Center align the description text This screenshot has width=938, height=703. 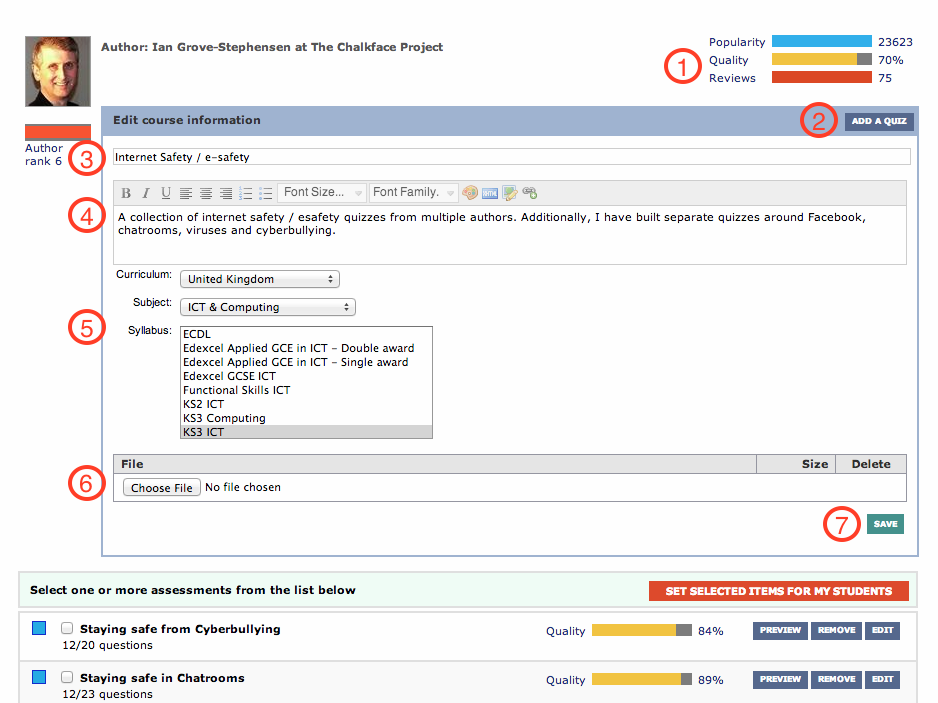click(x=206, y=193)
